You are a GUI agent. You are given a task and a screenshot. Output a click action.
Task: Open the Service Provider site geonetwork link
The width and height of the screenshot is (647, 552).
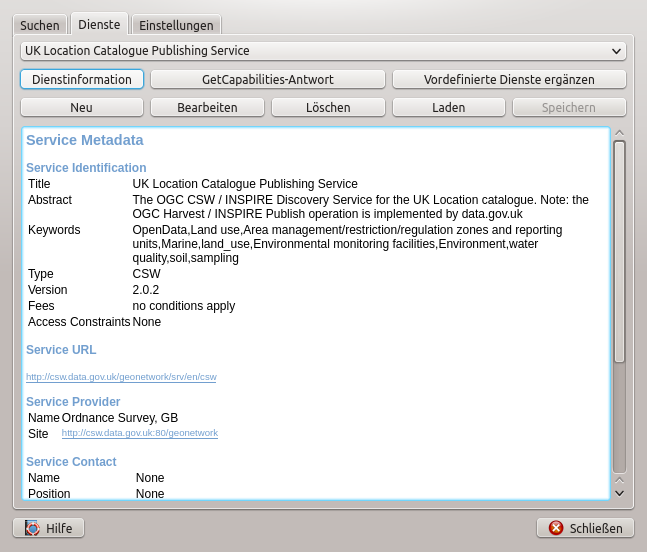140,433
